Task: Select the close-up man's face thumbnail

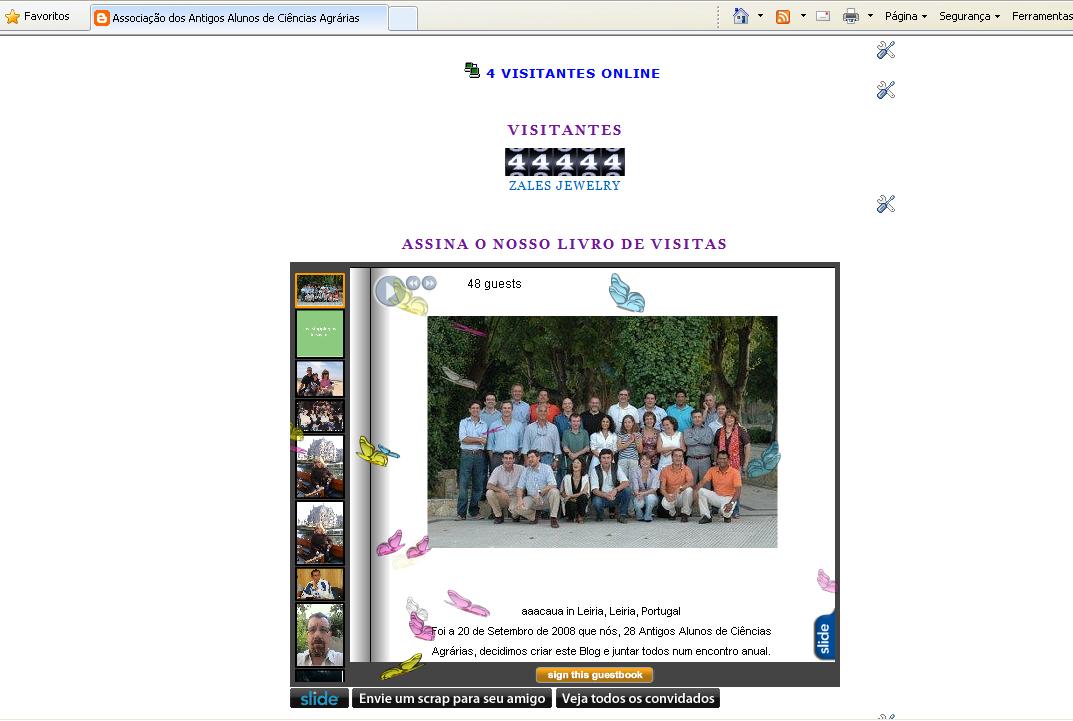Action: click(x=320, y=635)
